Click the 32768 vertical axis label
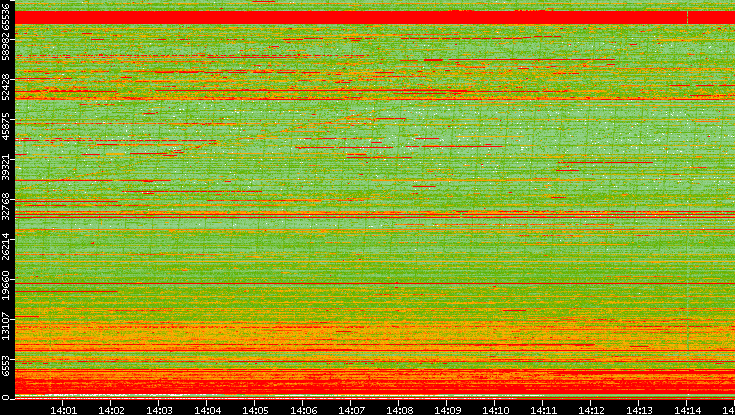 [x=7, y=206]
